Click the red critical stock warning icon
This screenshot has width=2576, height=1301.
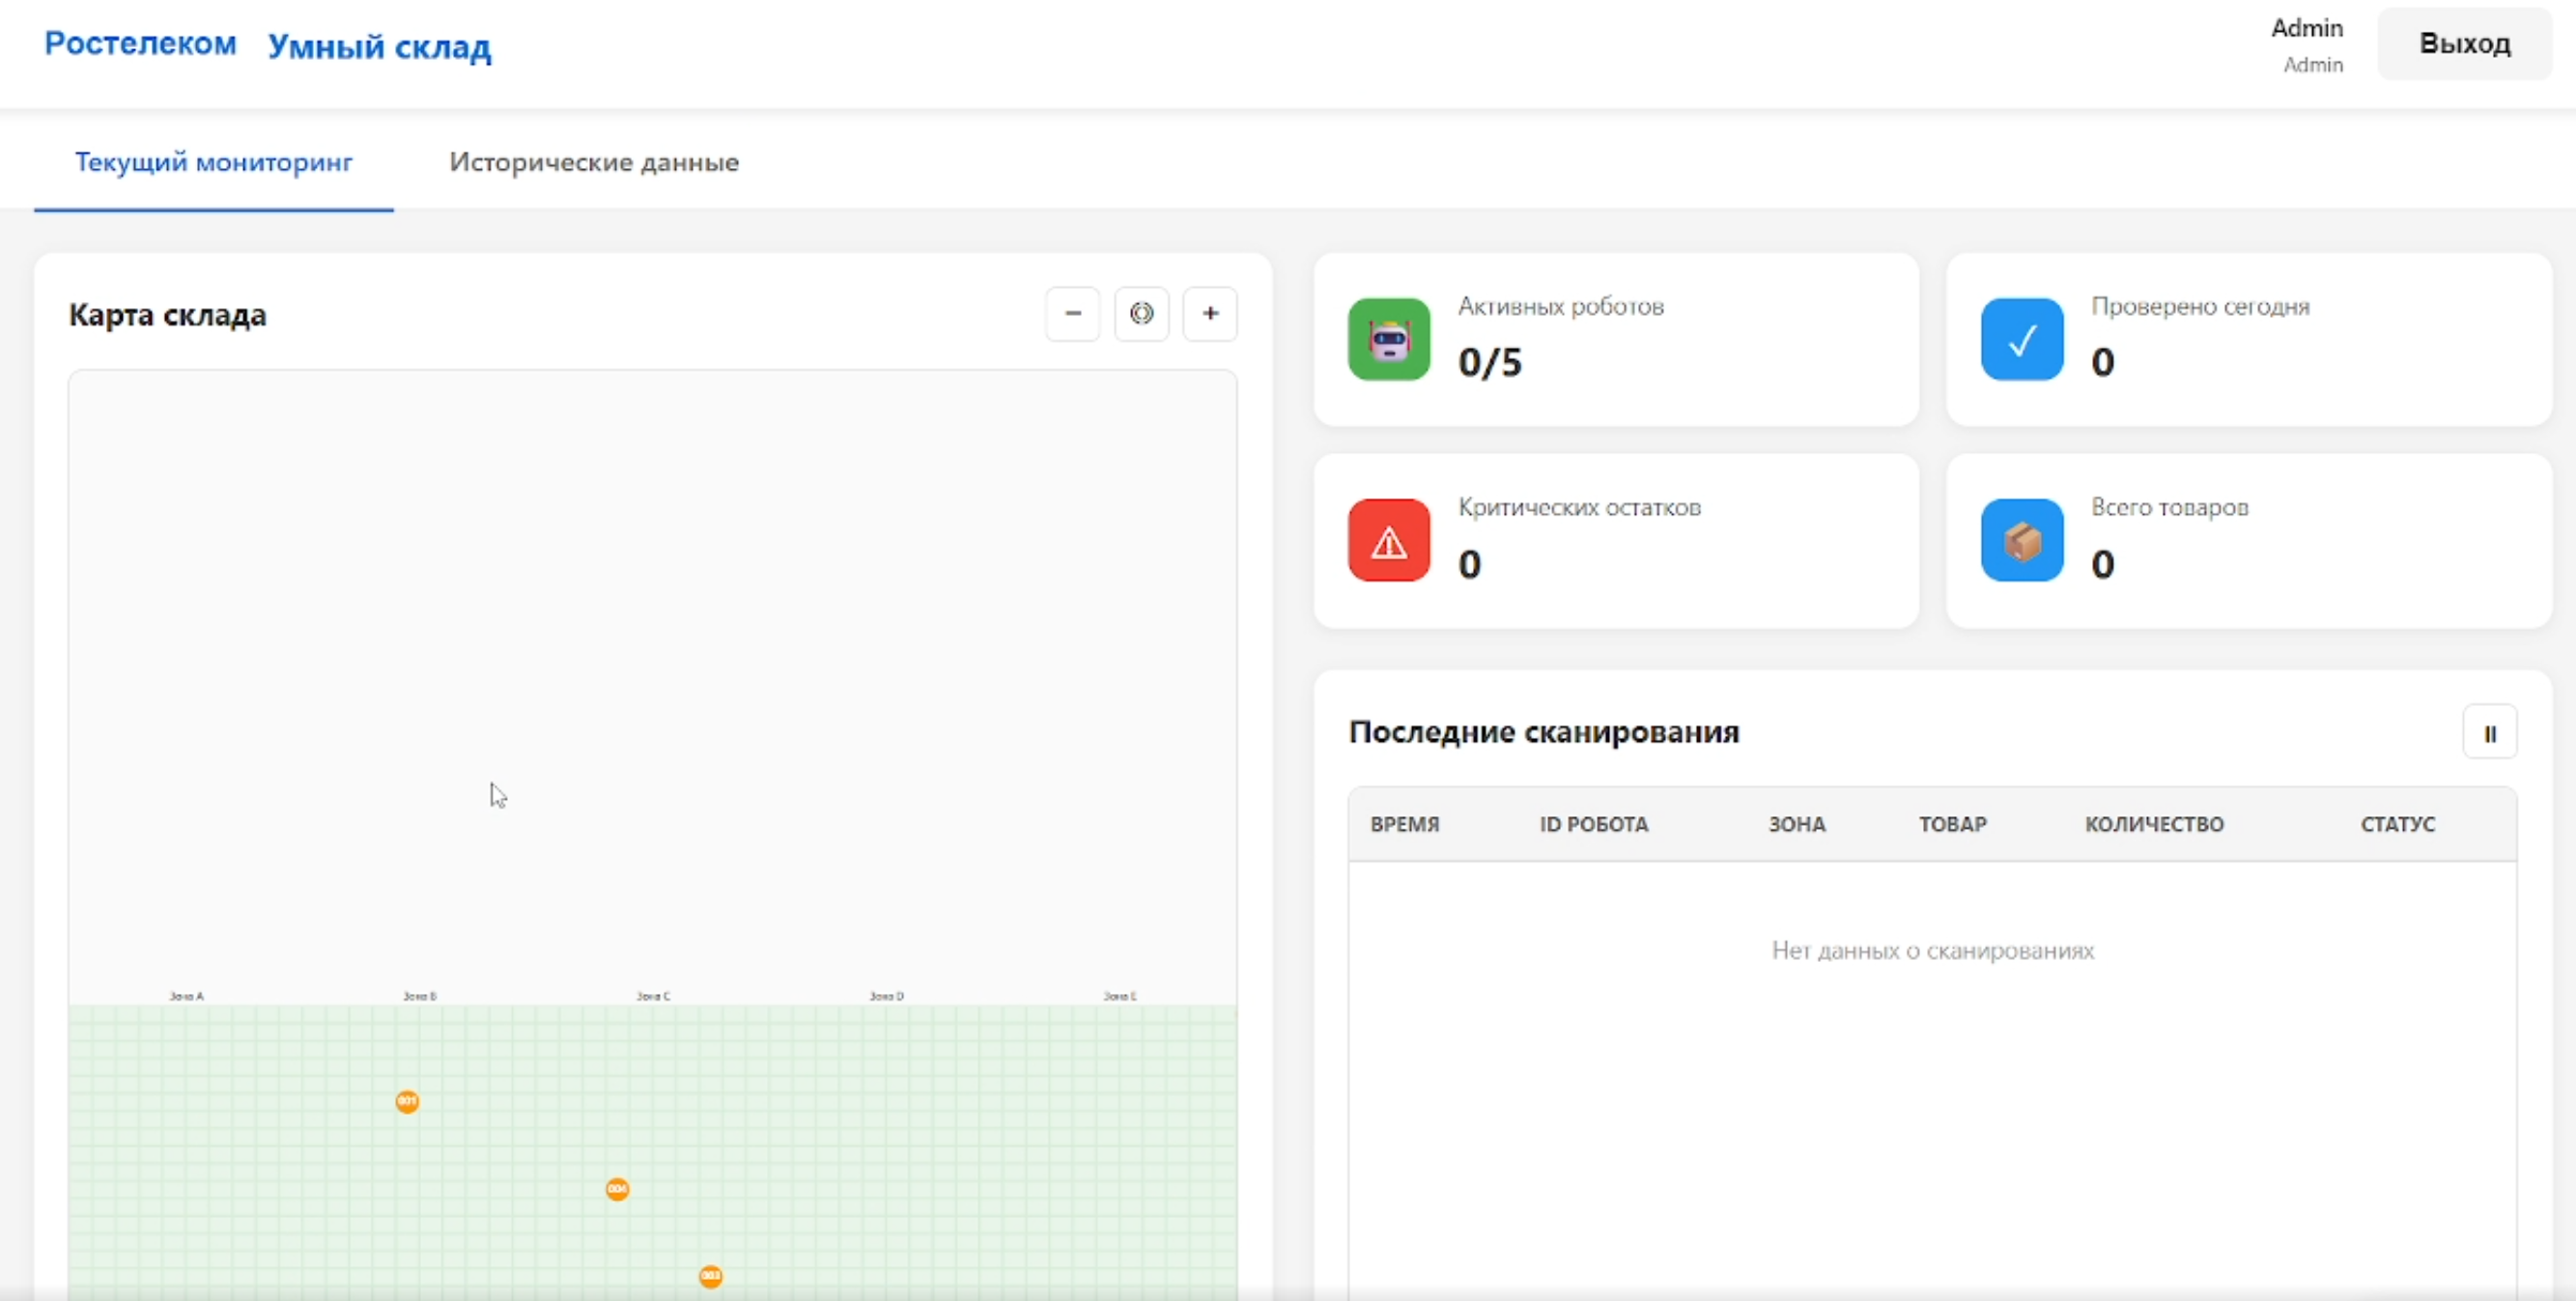coord(1388,541)
